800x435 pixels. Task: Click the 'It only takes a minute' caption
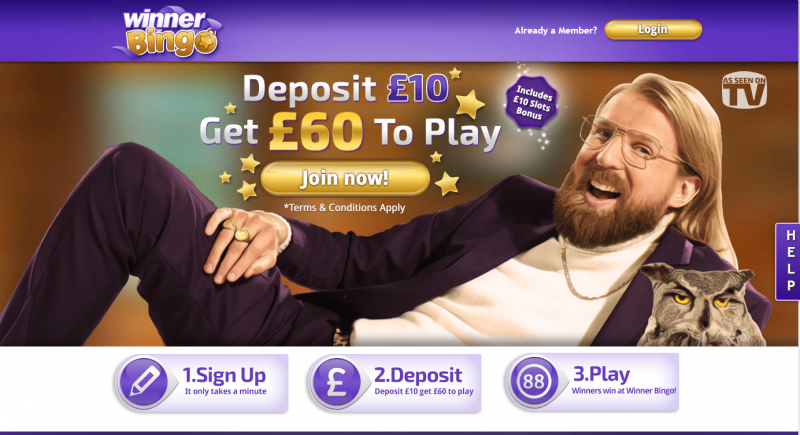tap(226, 391)
